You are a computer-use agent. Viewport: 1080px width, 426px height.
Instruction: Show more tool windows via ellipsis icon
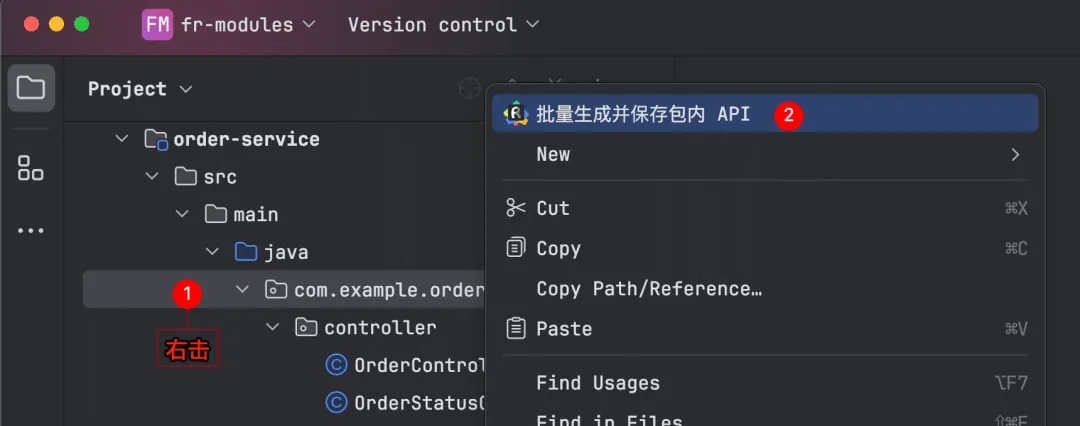(x=31, y=230)
